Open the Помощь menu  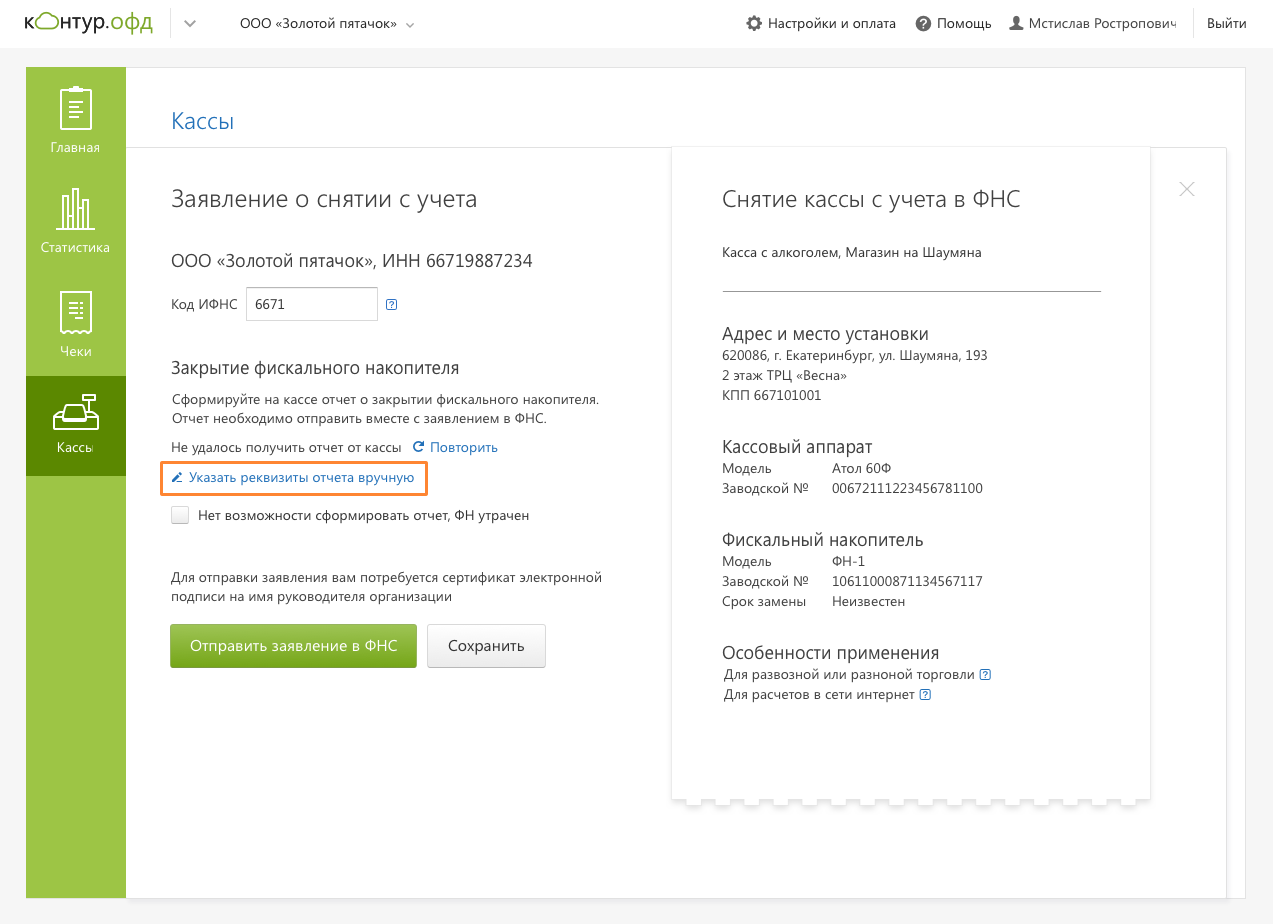pos(954,24)
